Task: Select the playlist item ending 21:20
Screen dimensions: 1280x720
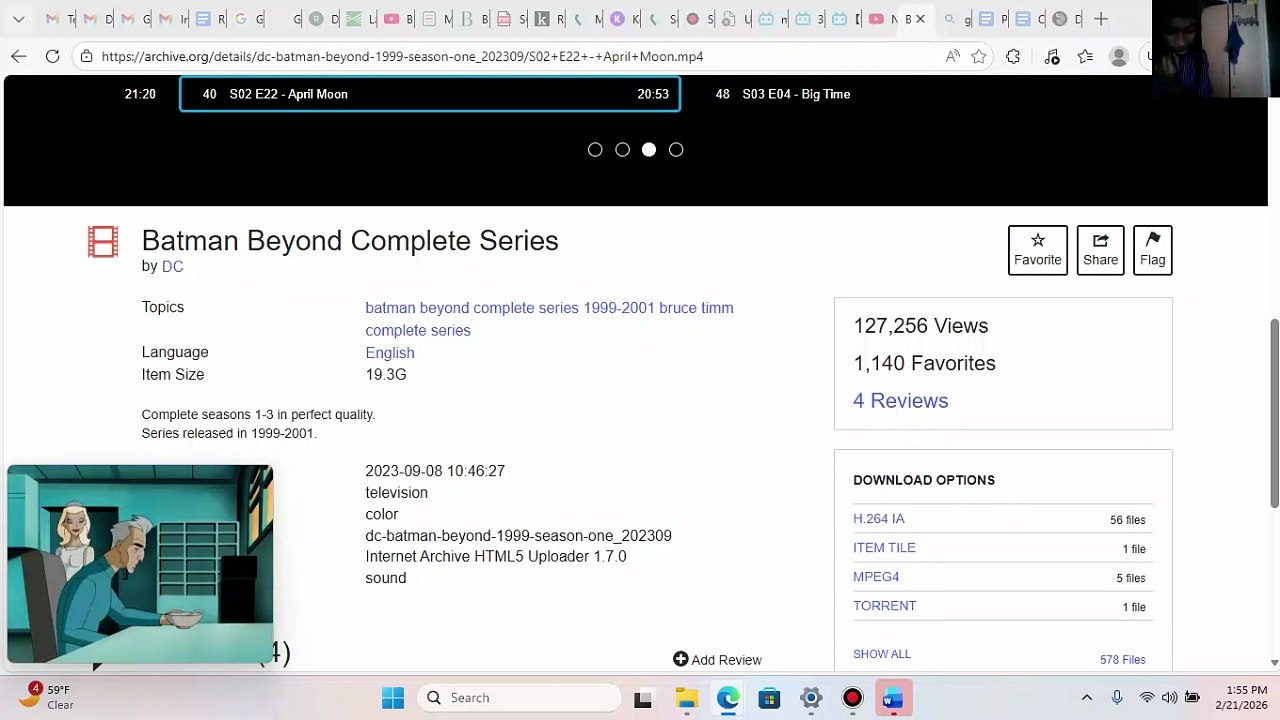Action: 140,94
